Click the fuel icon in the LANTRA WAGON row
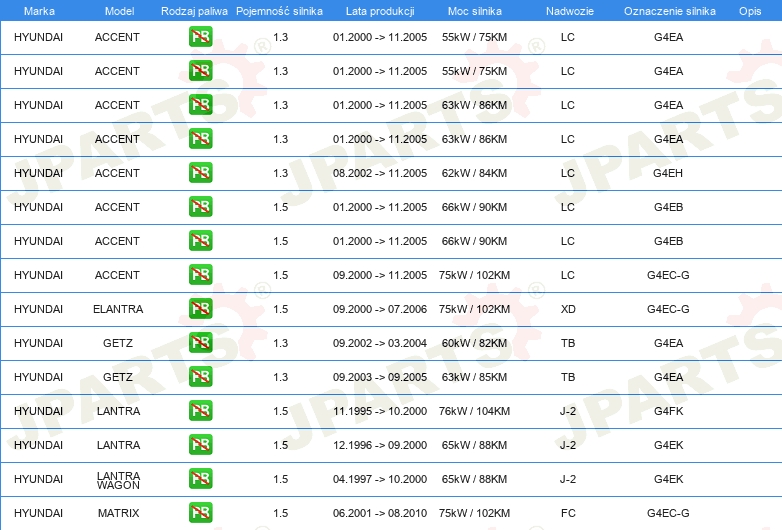Image resolution: width=782 pixels, height=530 pixels. pos(200,478)
